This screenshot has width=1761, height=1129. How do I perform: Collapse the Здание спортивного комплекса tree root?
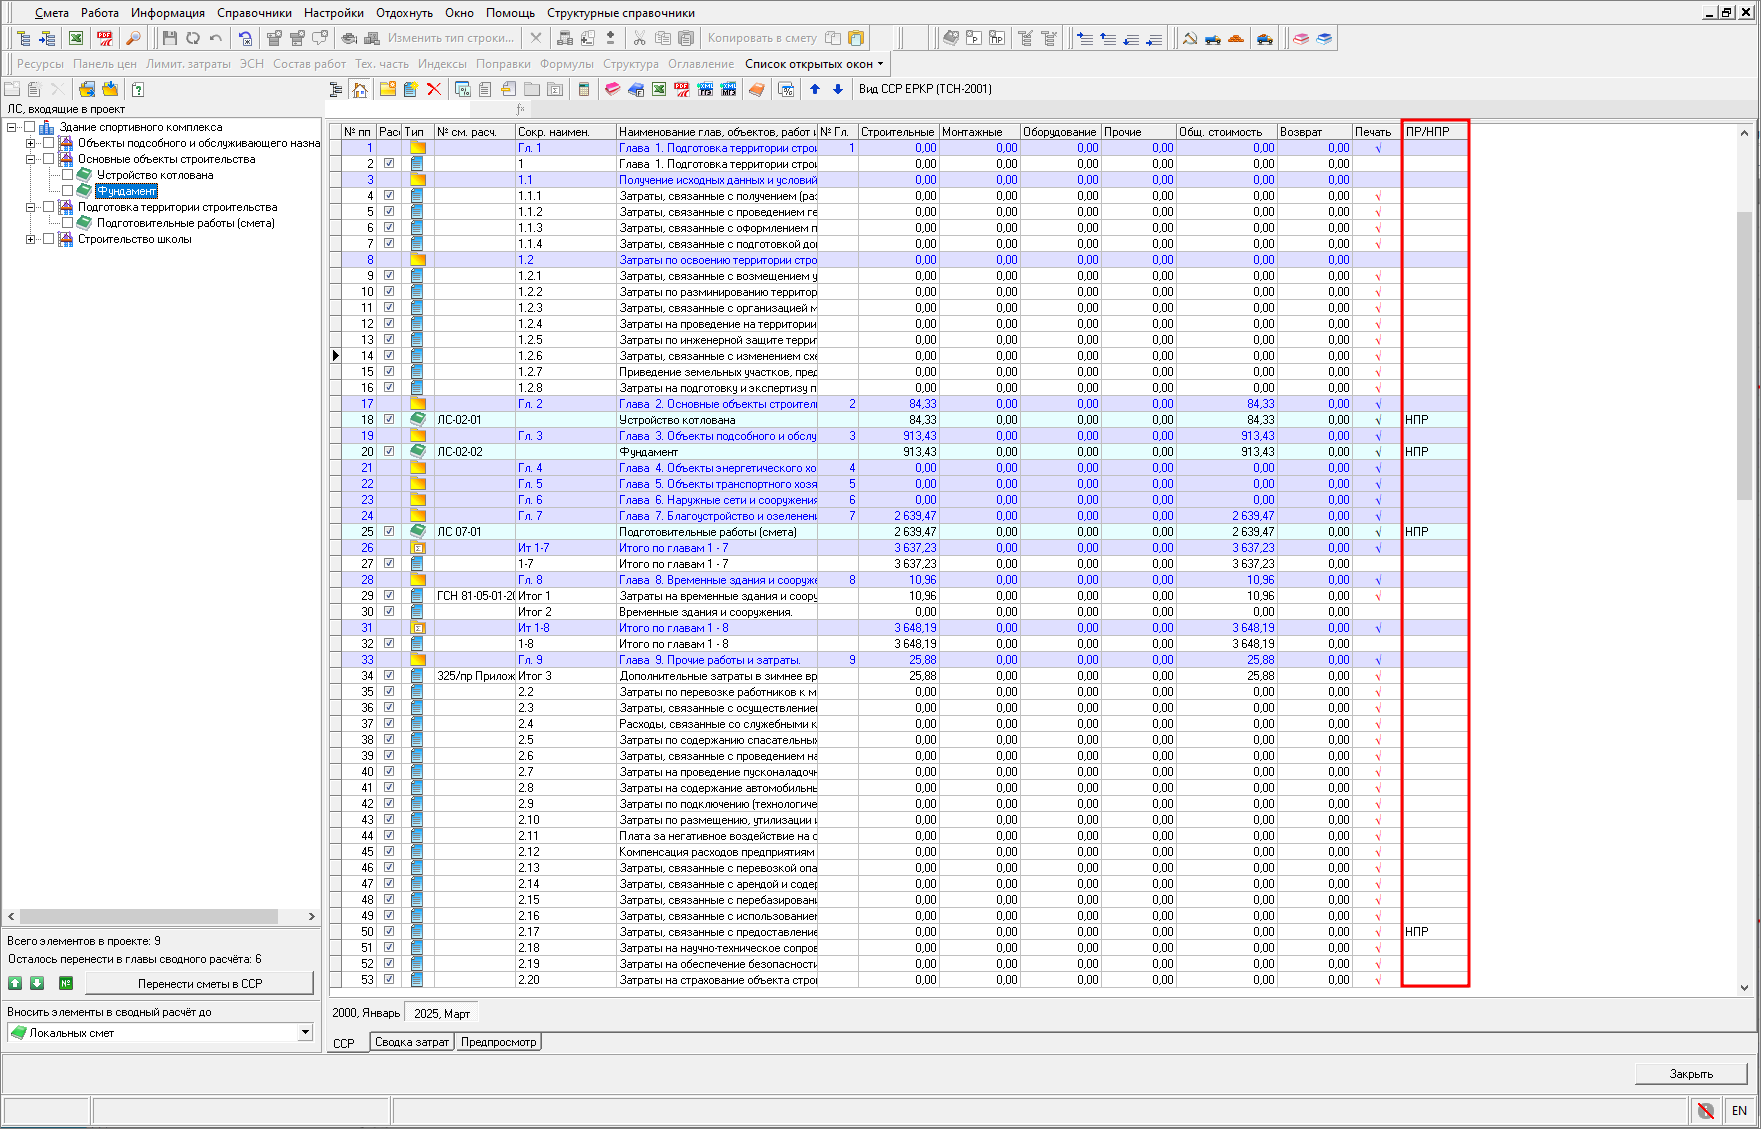(x=12, y=127)
